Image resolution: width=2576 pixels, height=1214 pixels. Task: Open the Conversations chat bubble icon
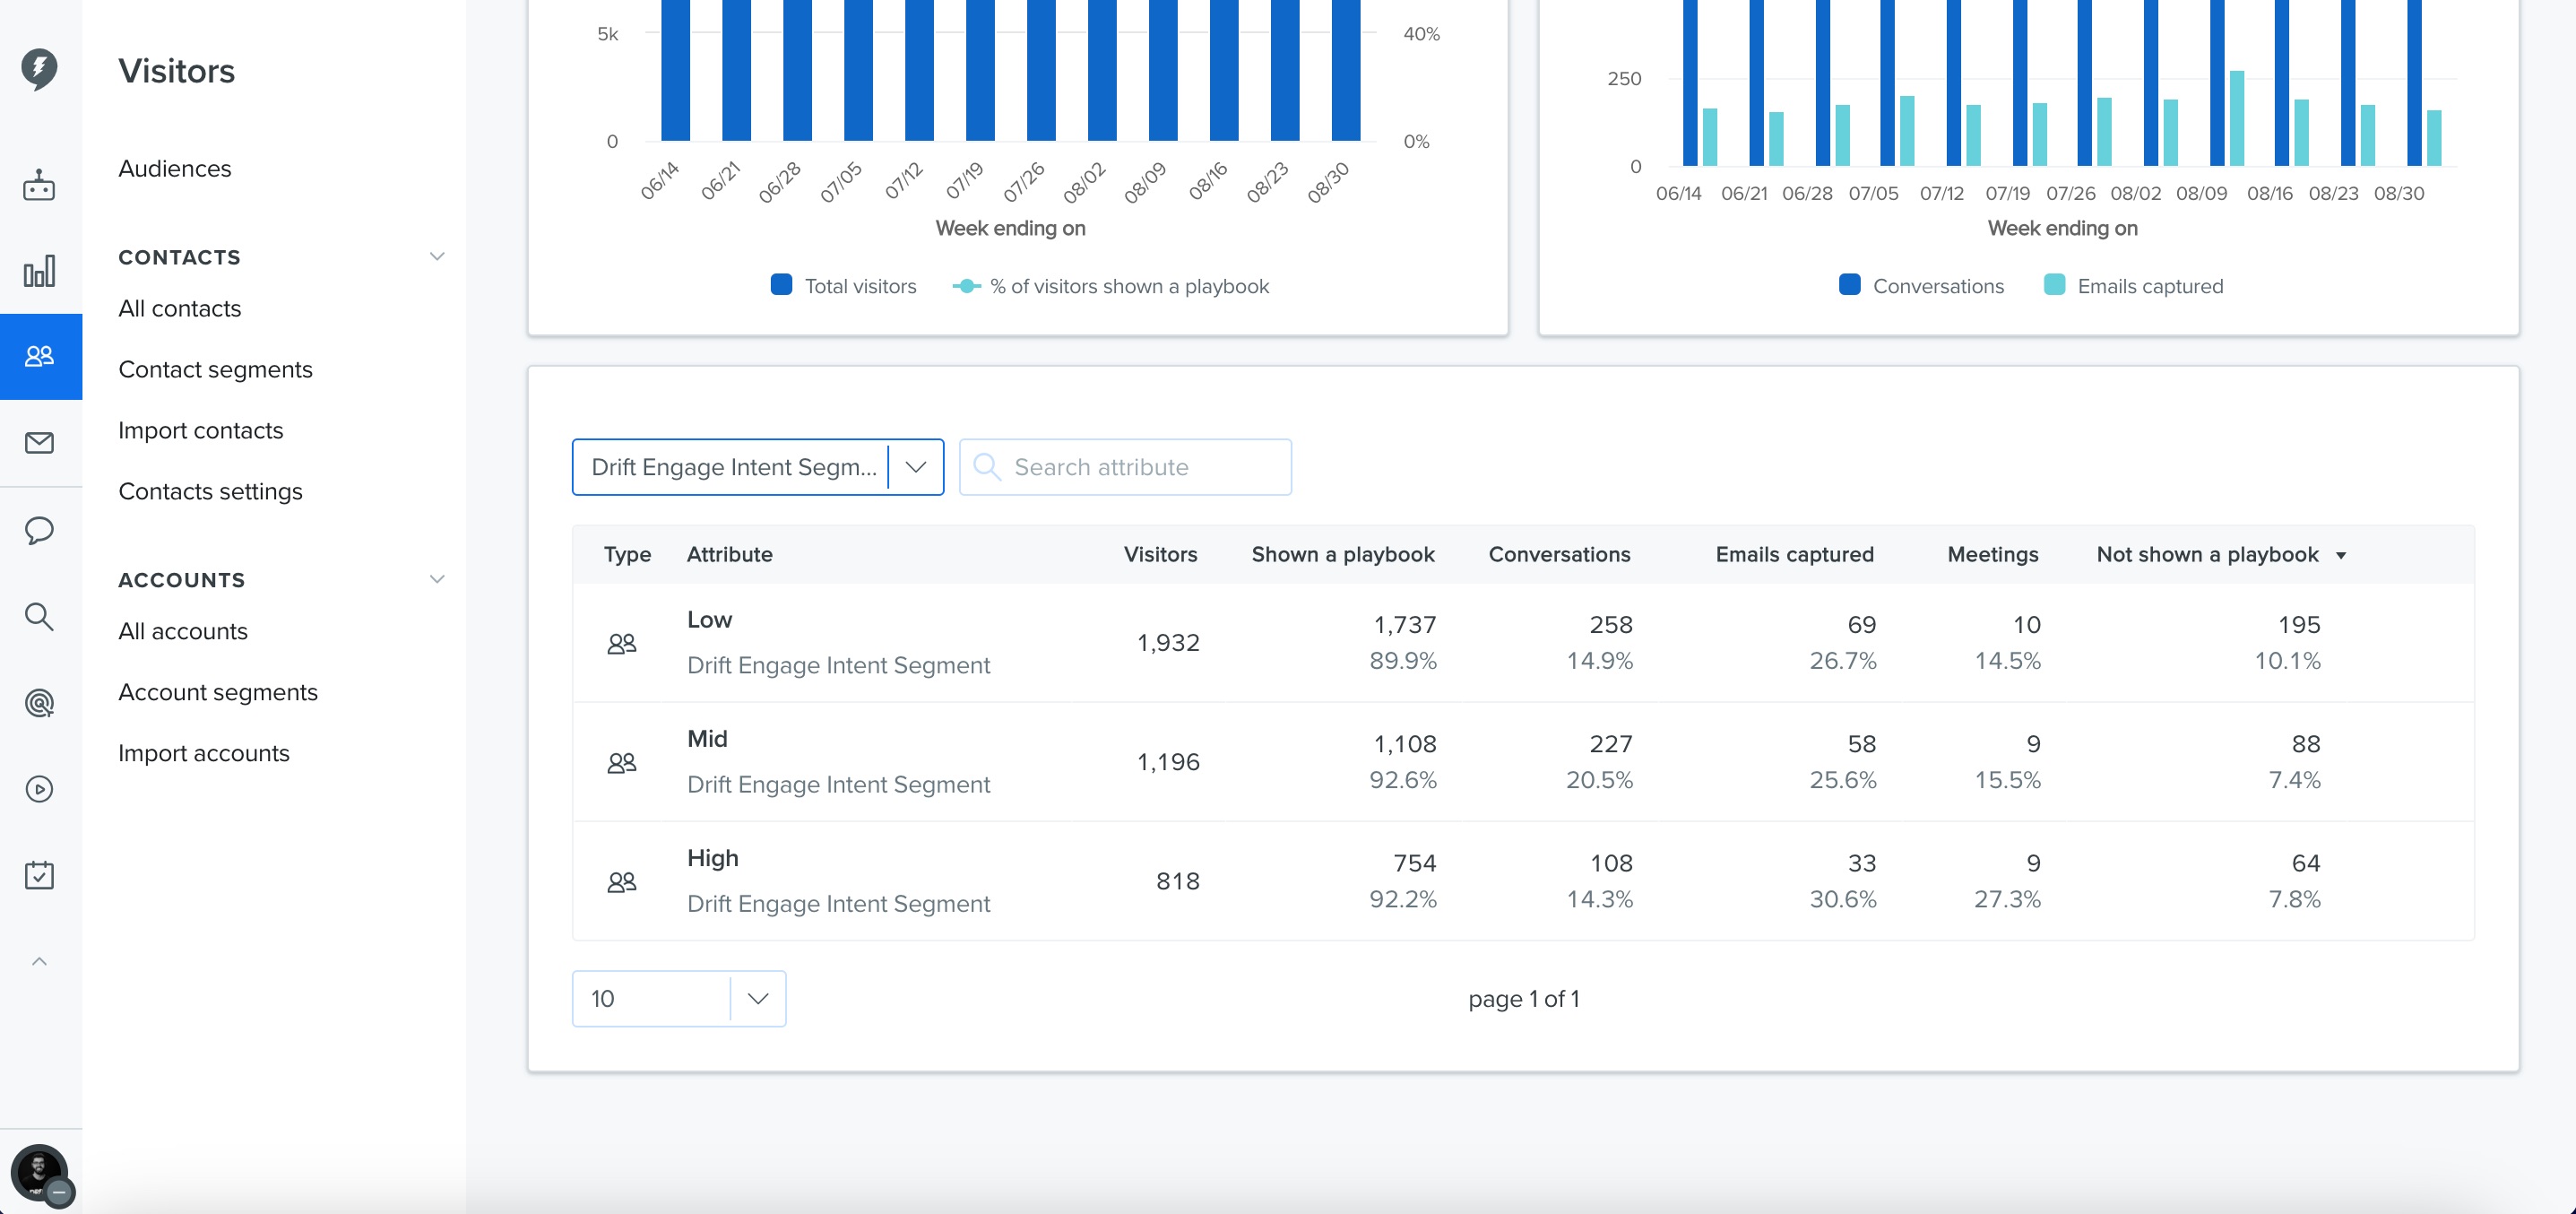pyautogui.click(x=39, y=530)
